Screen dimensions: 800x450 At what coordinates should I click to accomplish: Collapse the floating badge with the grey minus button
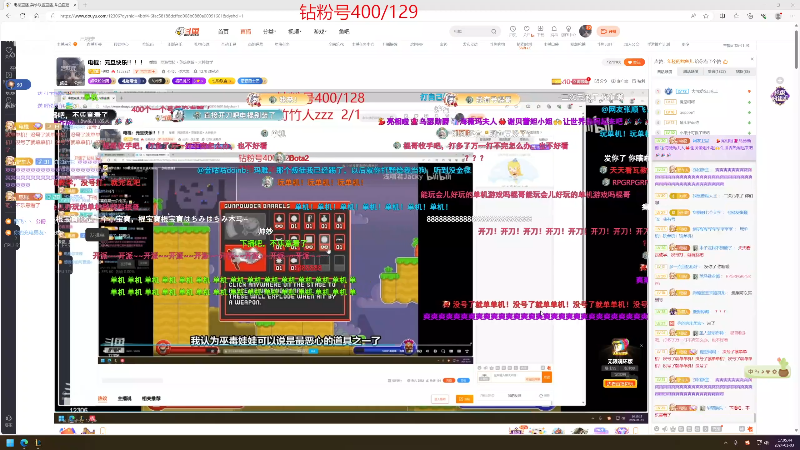click(780, 81)
